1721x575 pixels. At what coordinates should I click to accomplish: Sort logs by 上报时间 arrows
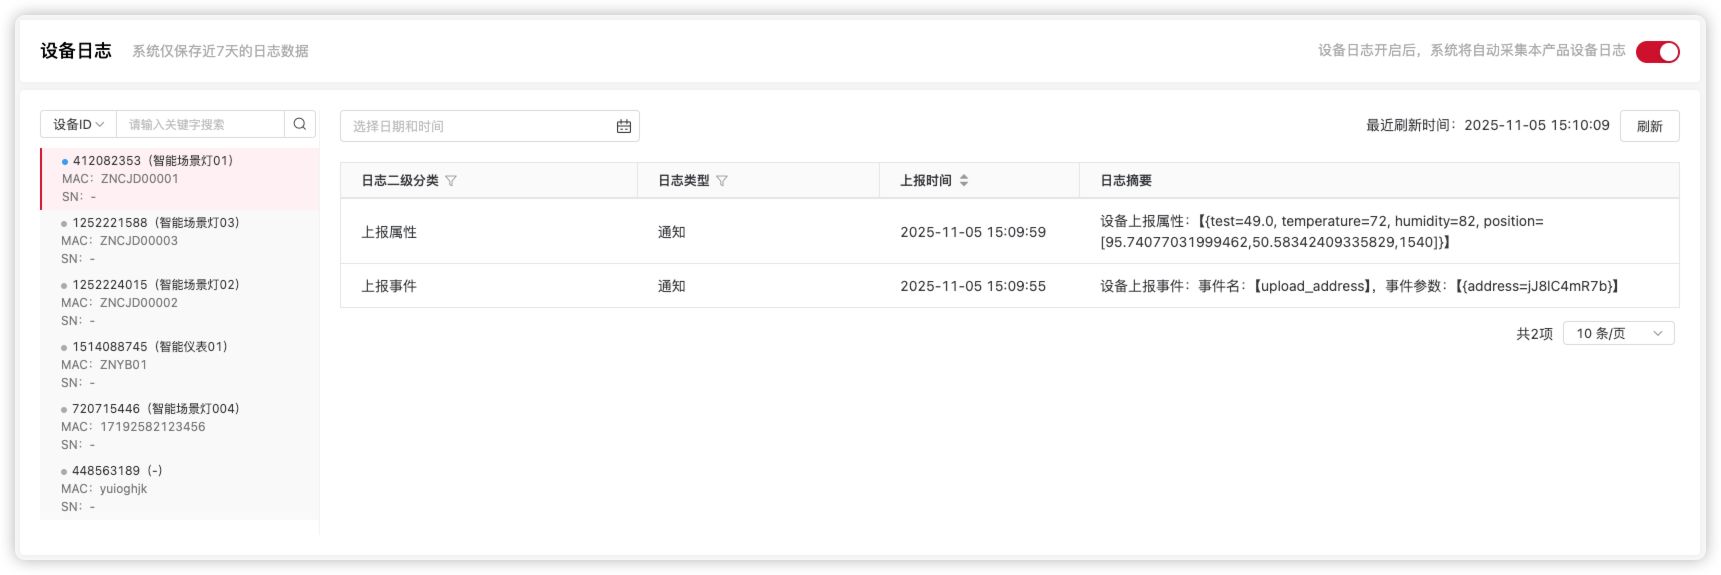964,181
